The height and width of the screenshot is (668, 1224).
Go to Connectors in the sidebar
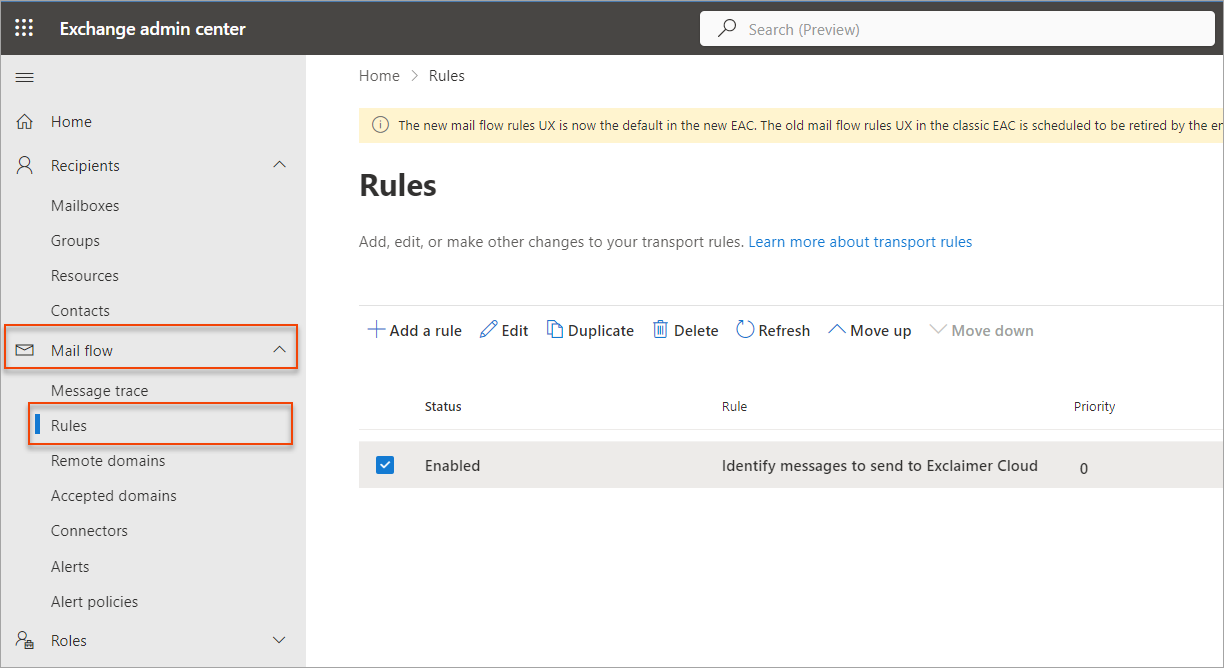89,531
